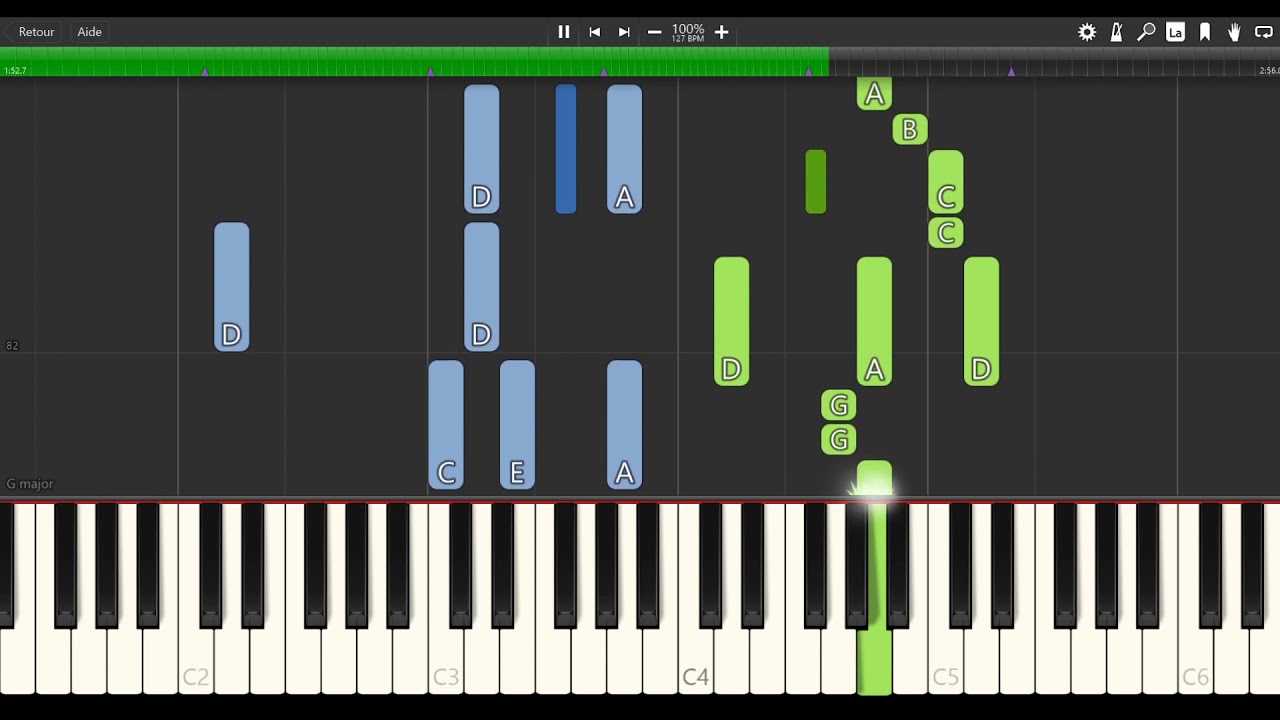The width and height of the screenshot is (1280, 720).
Task: Select the last purple bookmark marker on gray section
Action: coord(1011,72)
